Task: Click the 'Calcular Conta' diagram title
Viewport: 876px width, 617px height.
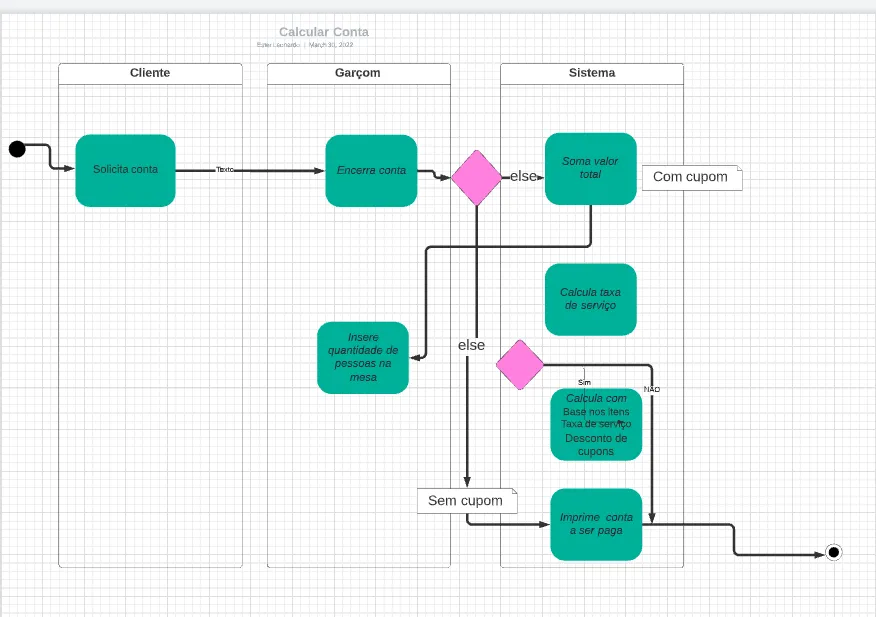Action: coord(323,32)
